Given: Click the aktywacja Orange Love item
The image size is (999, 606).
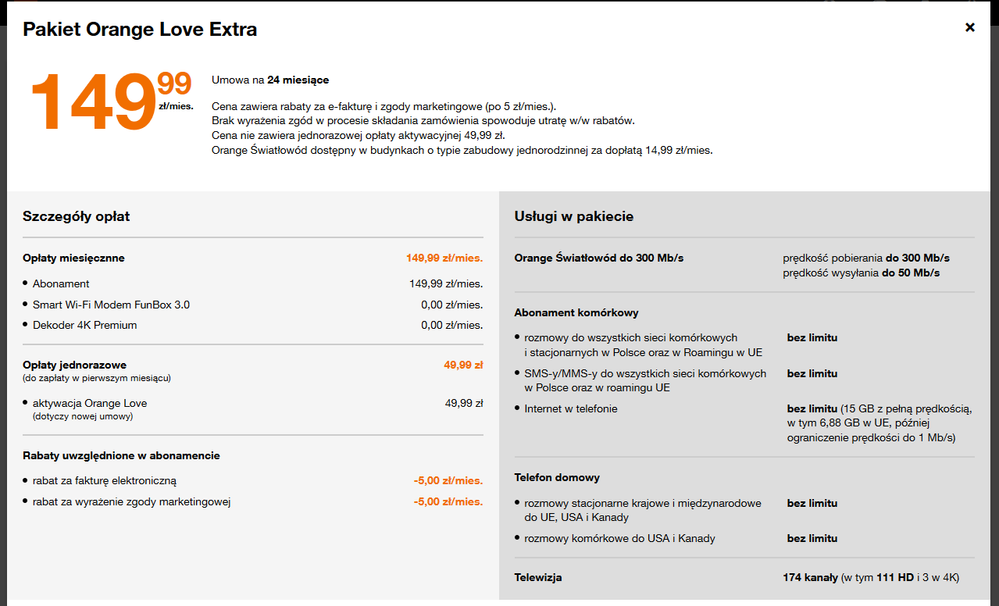Looking at the screenshot, I should pos(90,403).
